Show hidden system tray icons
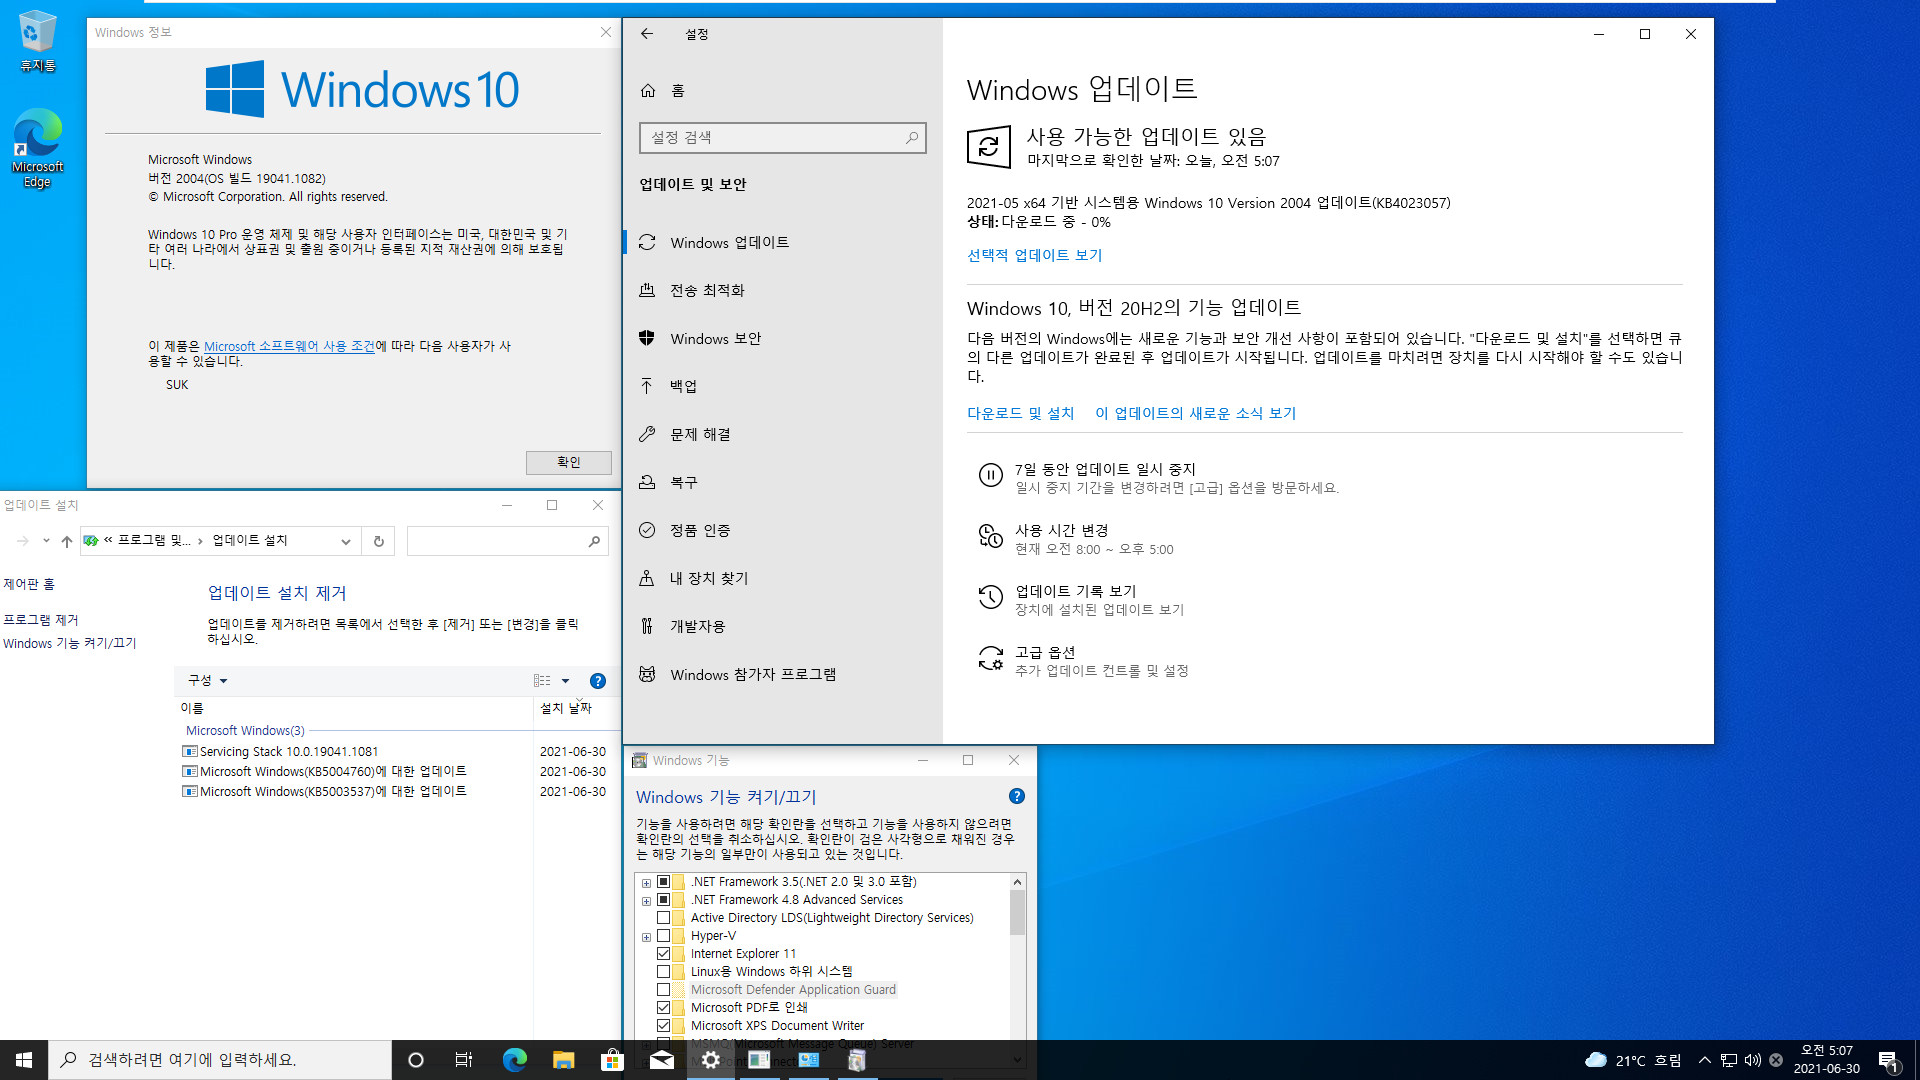Screen dimensions: 1920x1080 click(1704, 1060)
